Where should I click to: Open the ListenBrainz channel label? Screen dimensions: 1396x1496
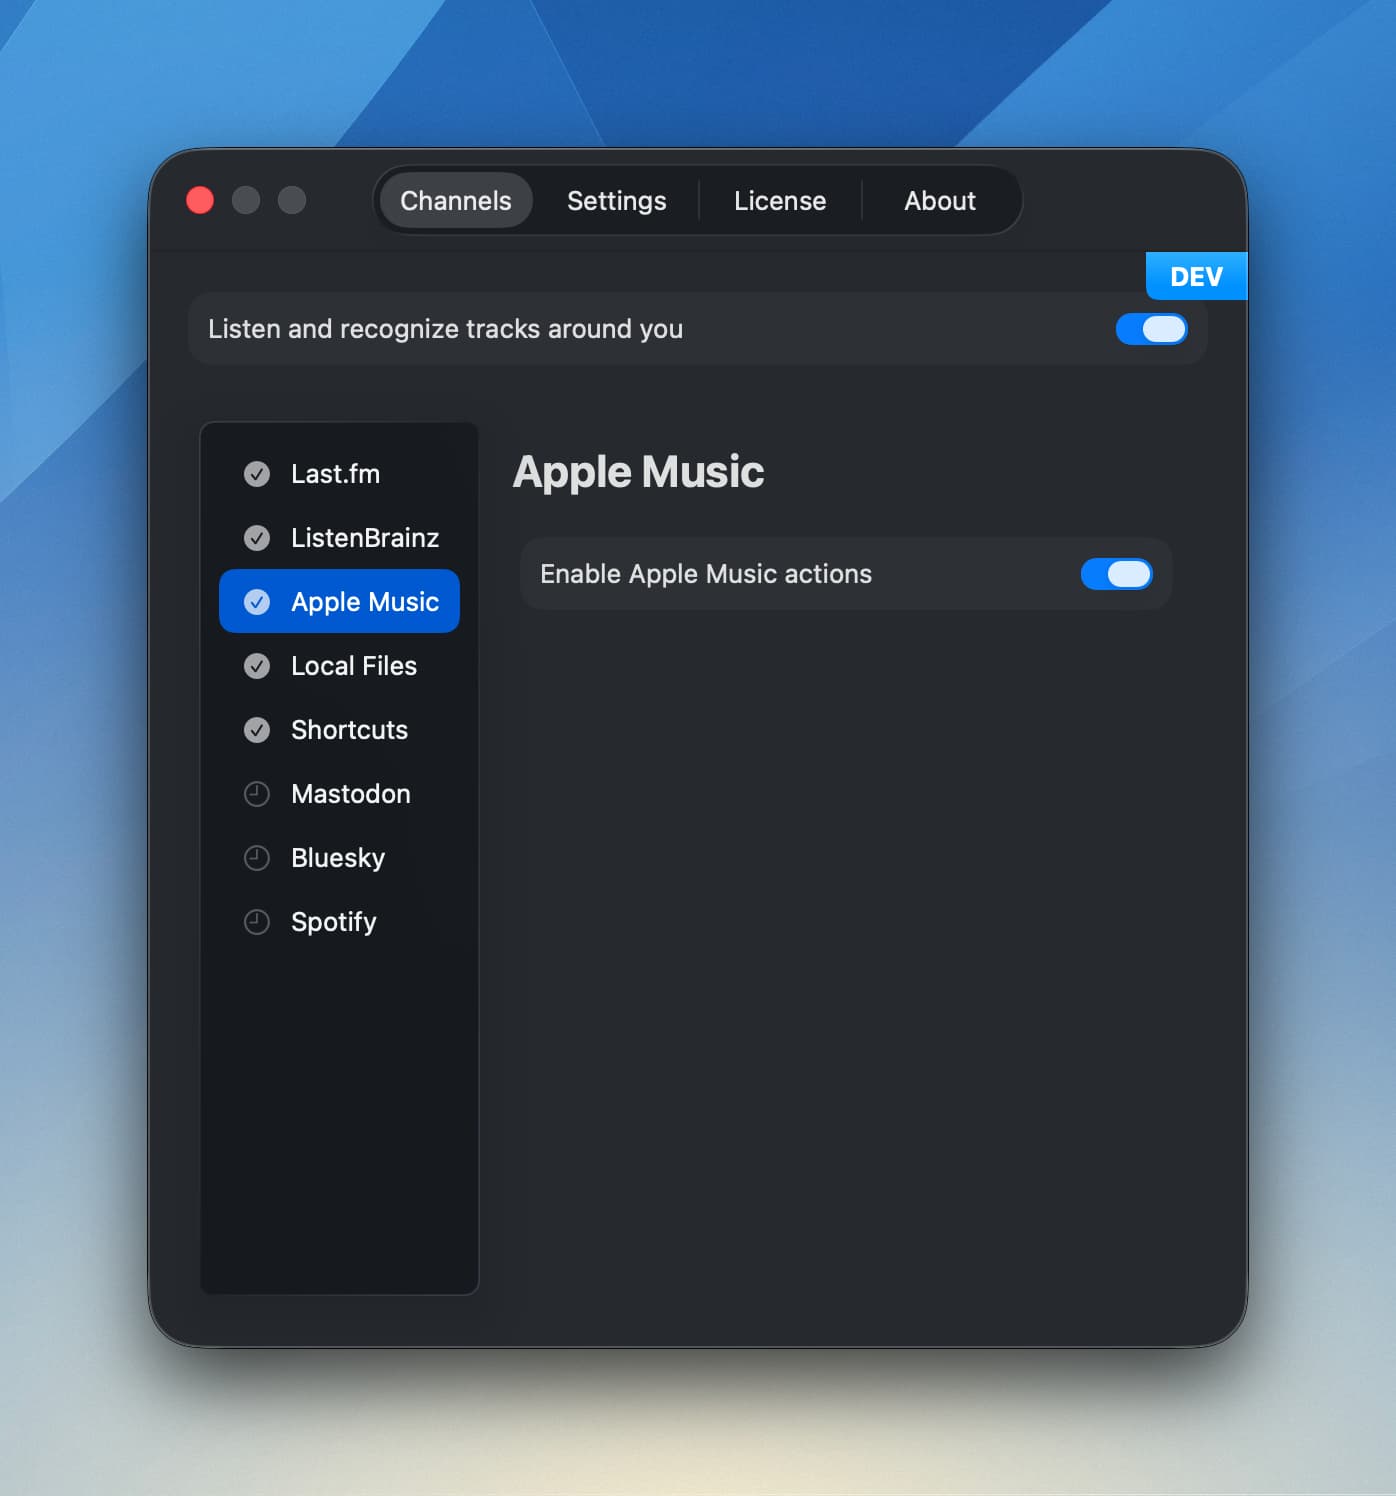(365, 538)
